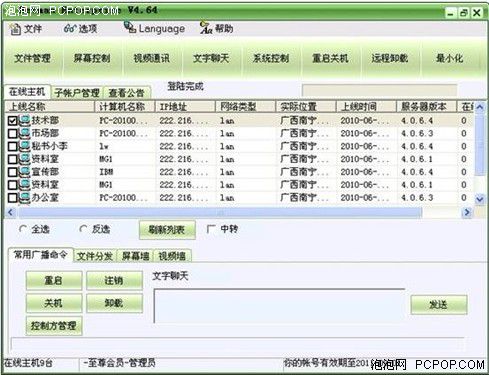Click computer icon beside 市场部
Screen dimensions: 489x375
[24, 133]
